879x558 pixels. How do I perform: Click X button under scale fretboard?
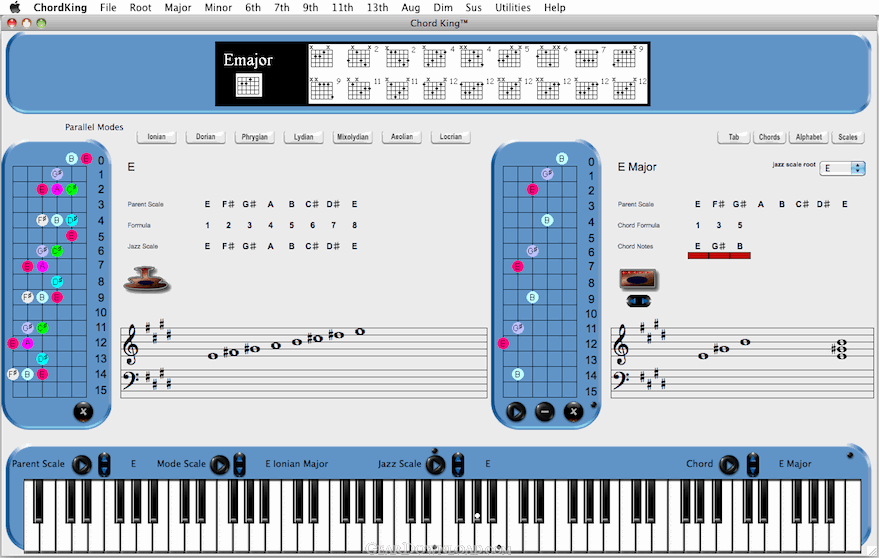click(x=83, y=412)
